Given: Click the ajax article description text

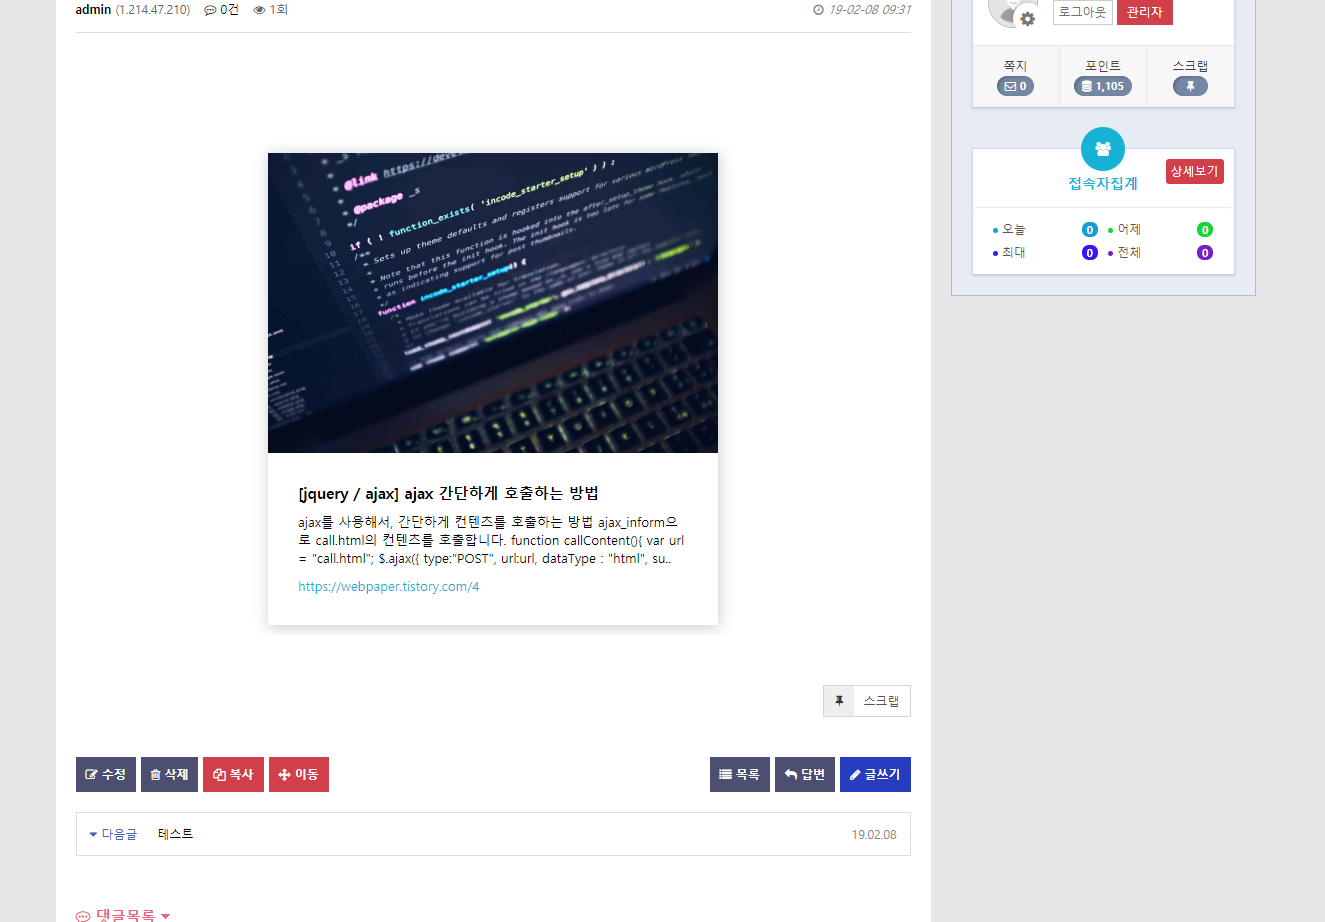Looking at the screenshot, I should pos(491,541).
